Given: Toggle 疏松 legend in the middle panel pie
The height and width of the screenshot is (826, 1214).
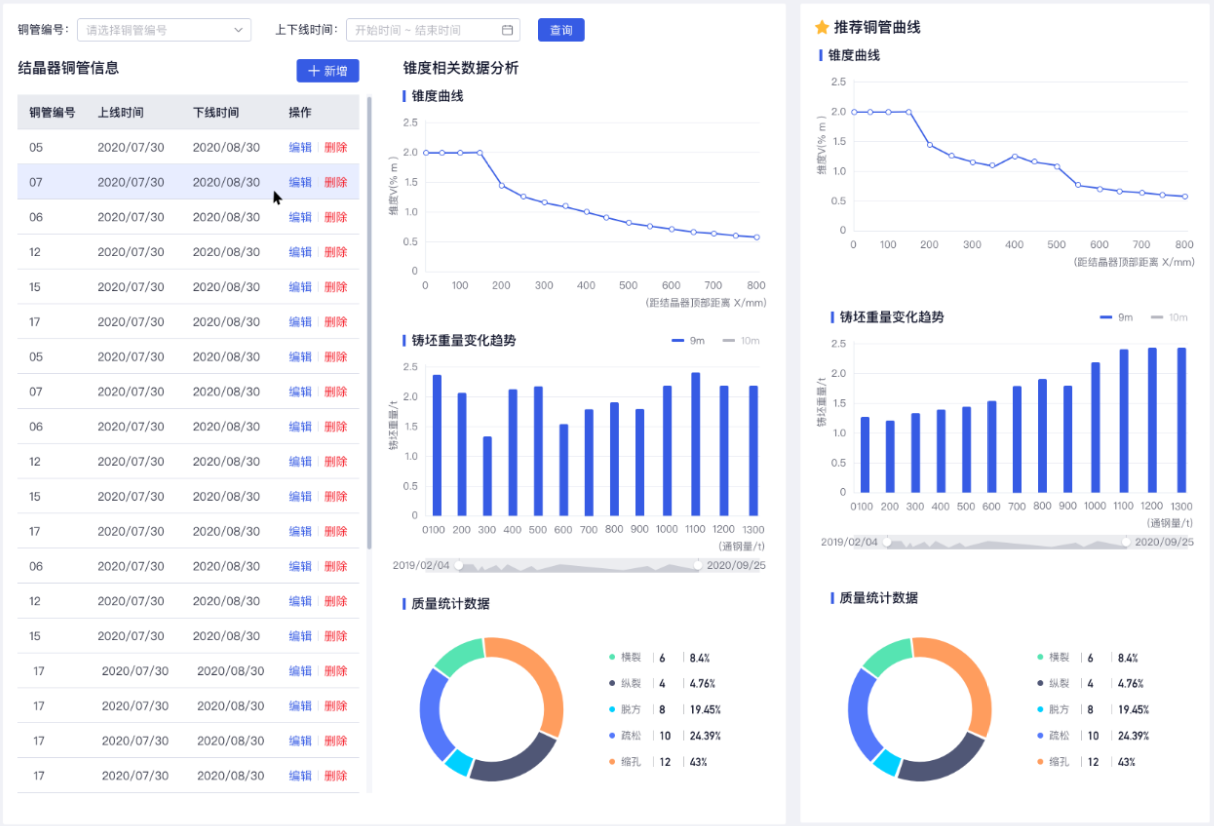Looking at the screenshot, I should tap(624, 736).
